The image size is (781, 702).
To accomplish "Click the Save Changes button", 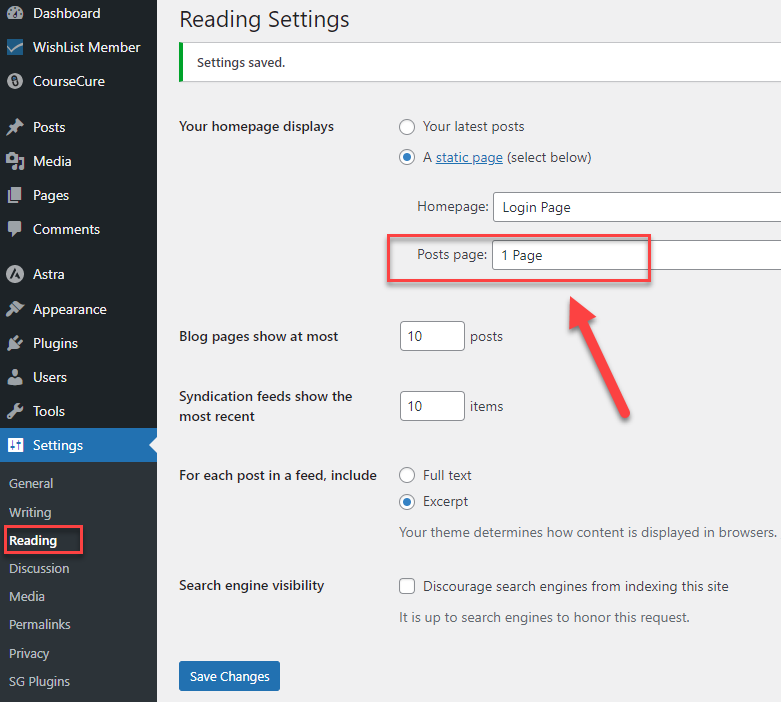I will (x=229, y=676).
